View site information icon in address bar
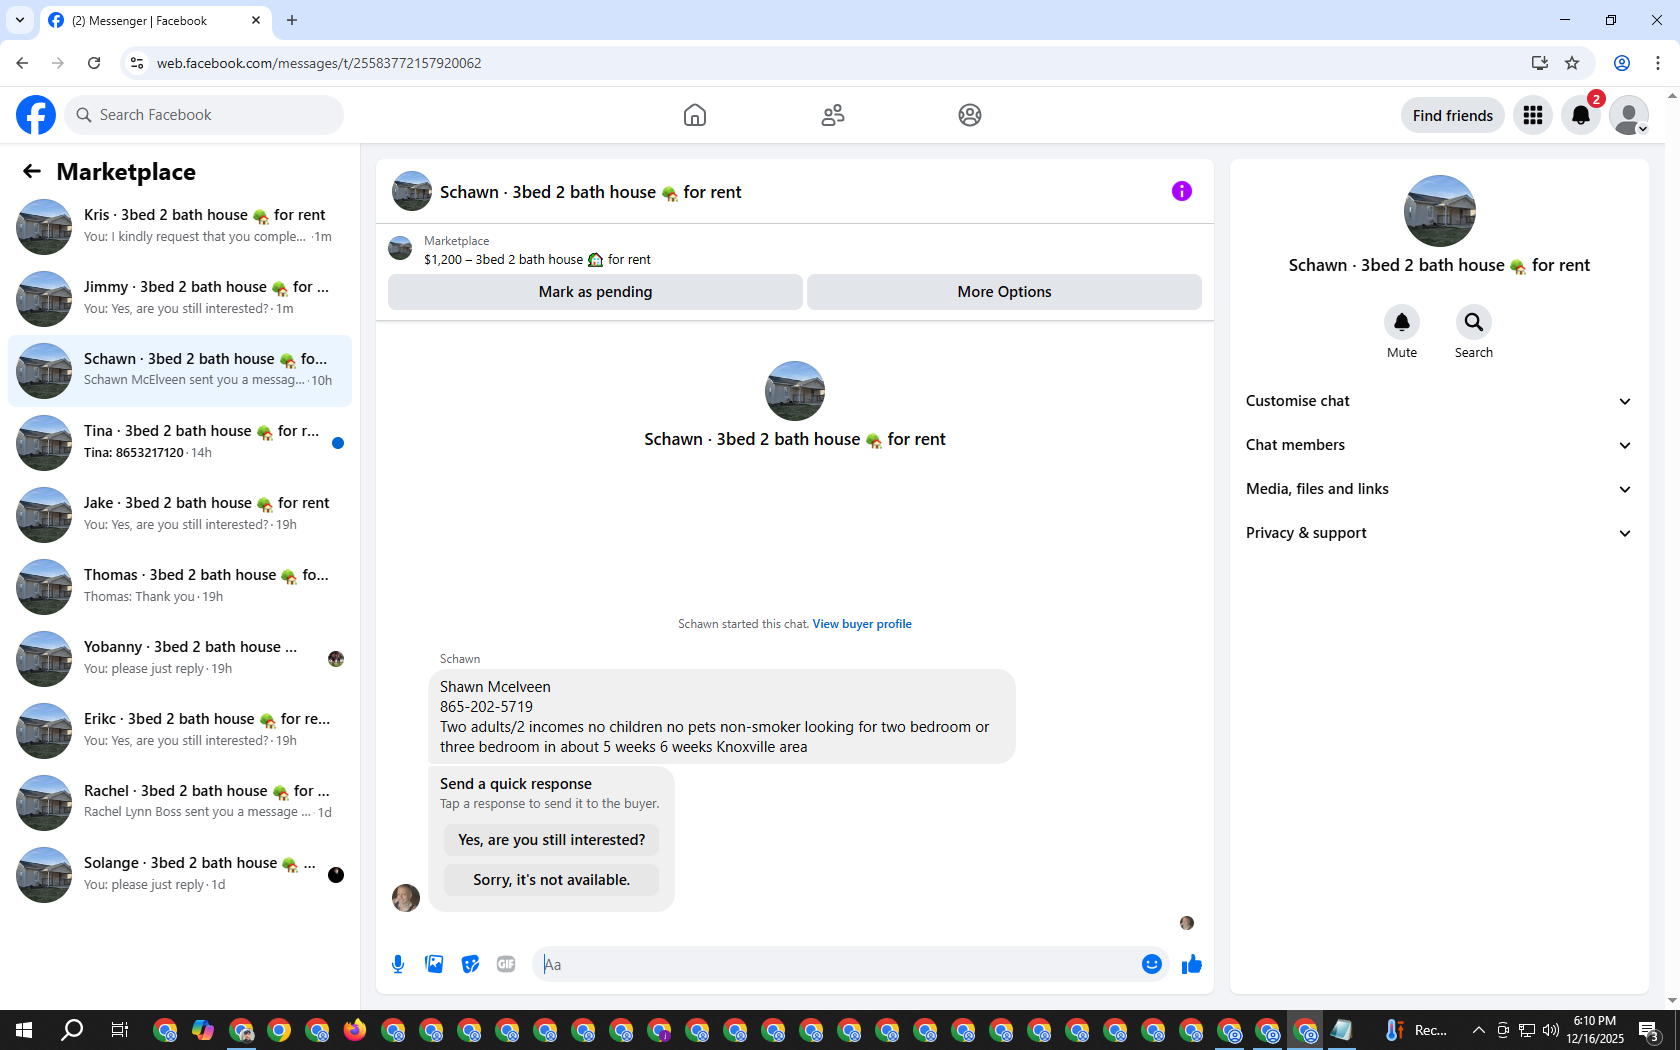1680x1050 pixels. (x=137, y=63)
